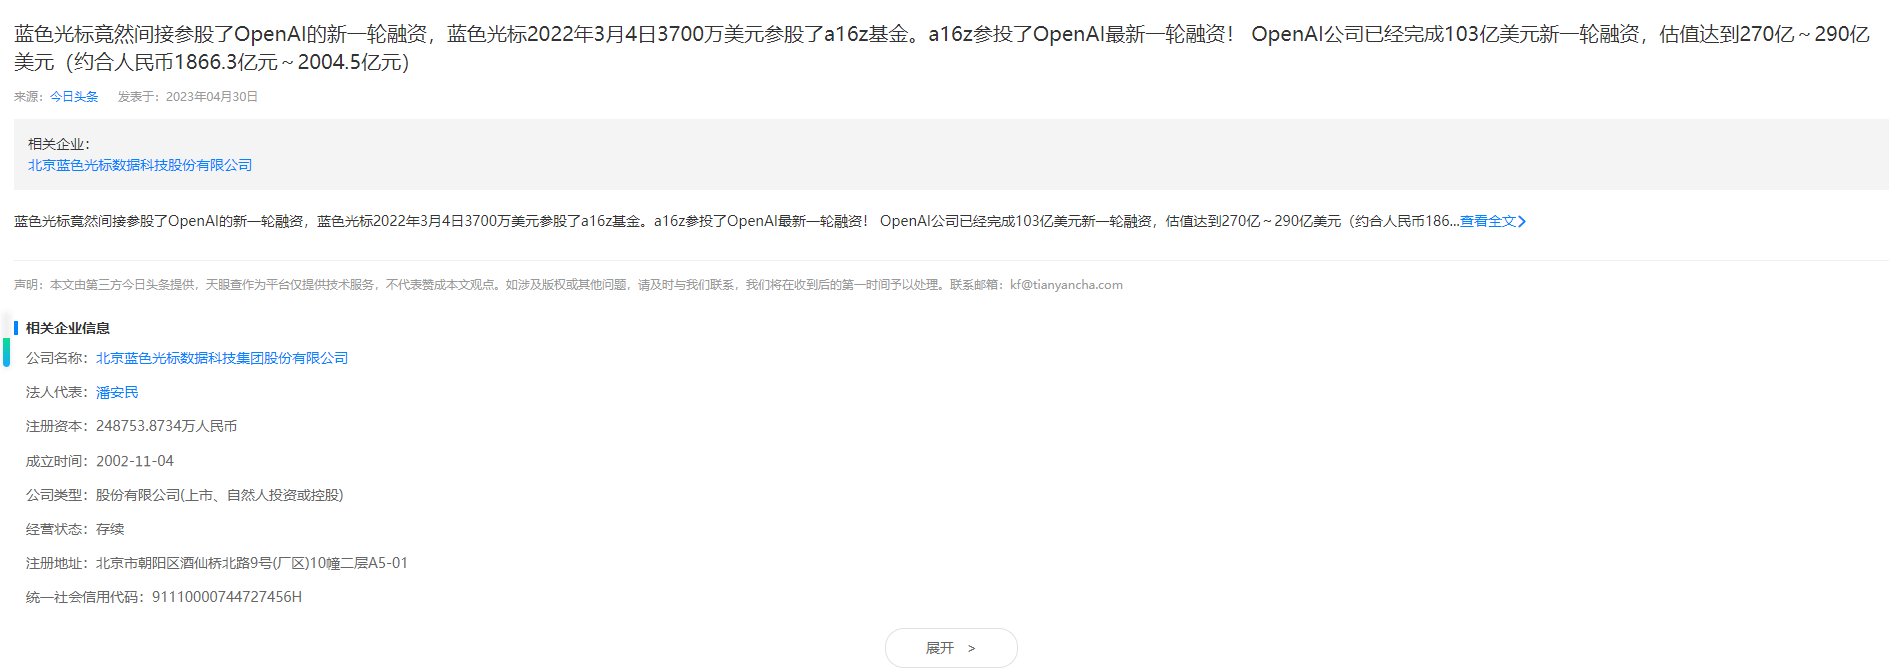This screenshot has height=669, width=1894.
Task: Click the article headline about 蓝色光标 and OpenAI
Action: (x=942, y=48)
